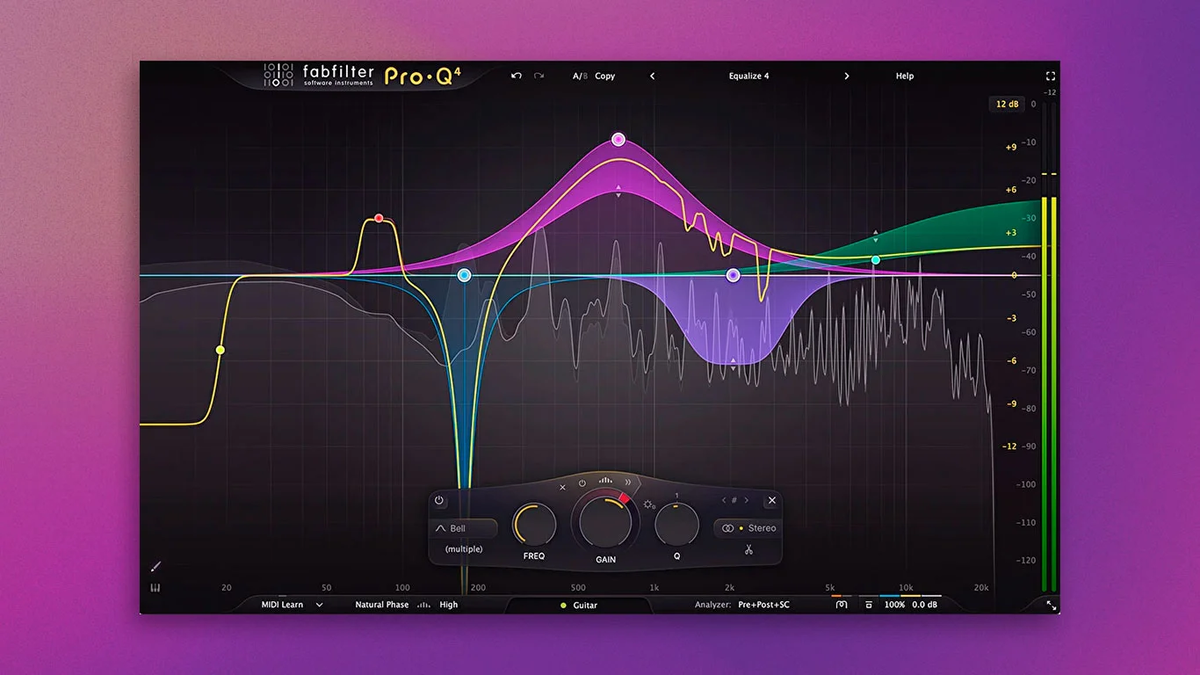The image size is (1200, 675).
Task: Toggle the phase invert icon
Action: coord(842,605)
